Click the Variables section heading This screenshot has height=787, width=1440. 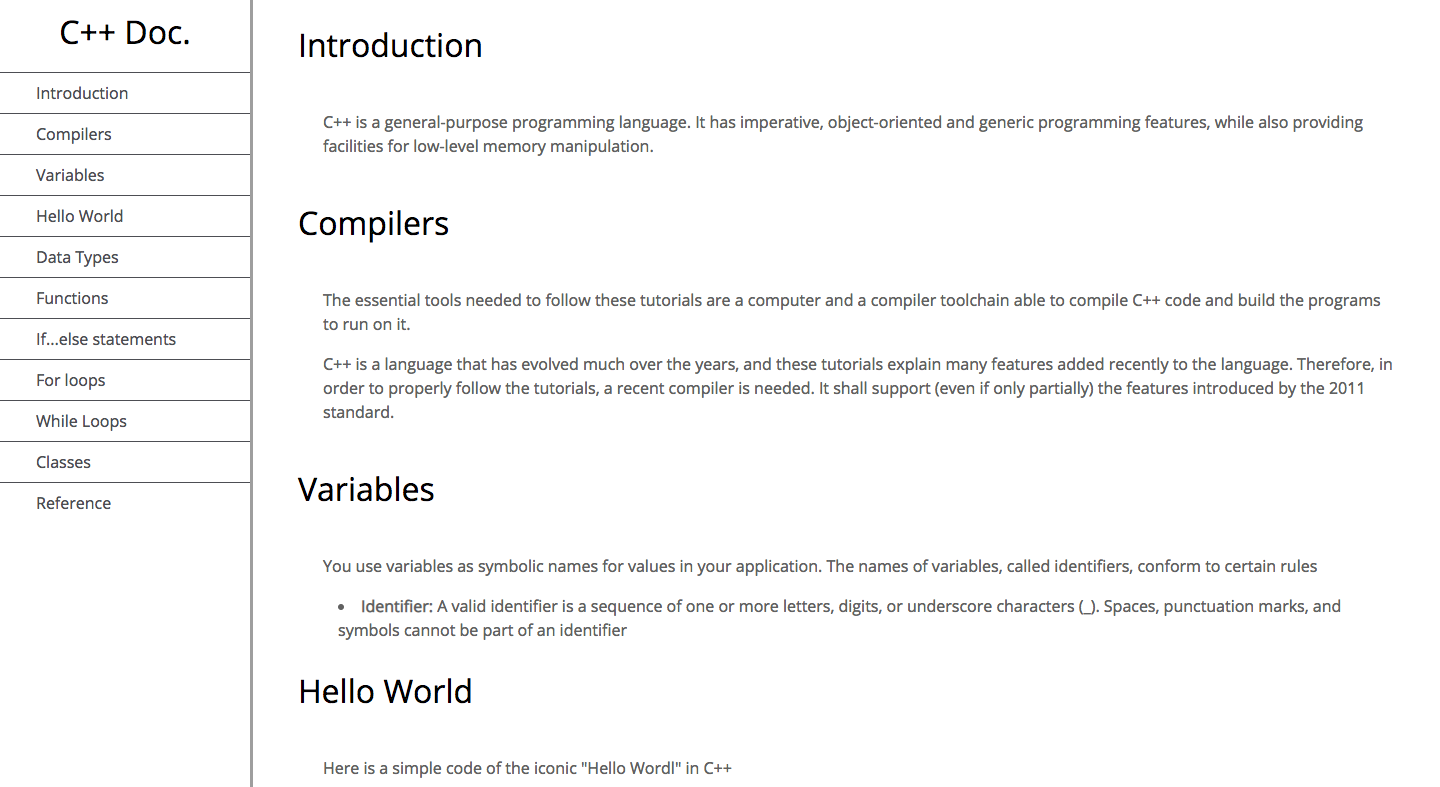point(366,489)
